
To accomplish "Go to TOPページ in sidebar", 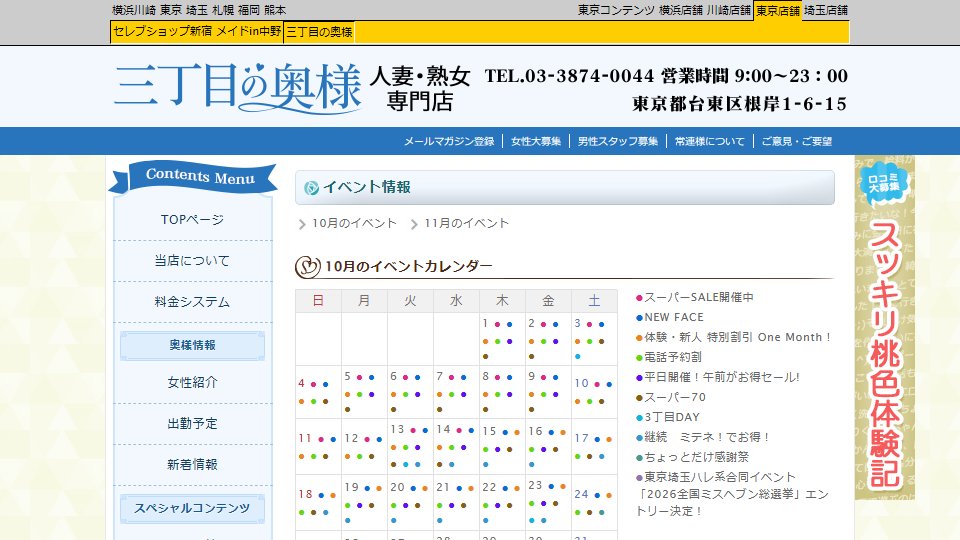I will pyautogui.click(x=192, y=220).
